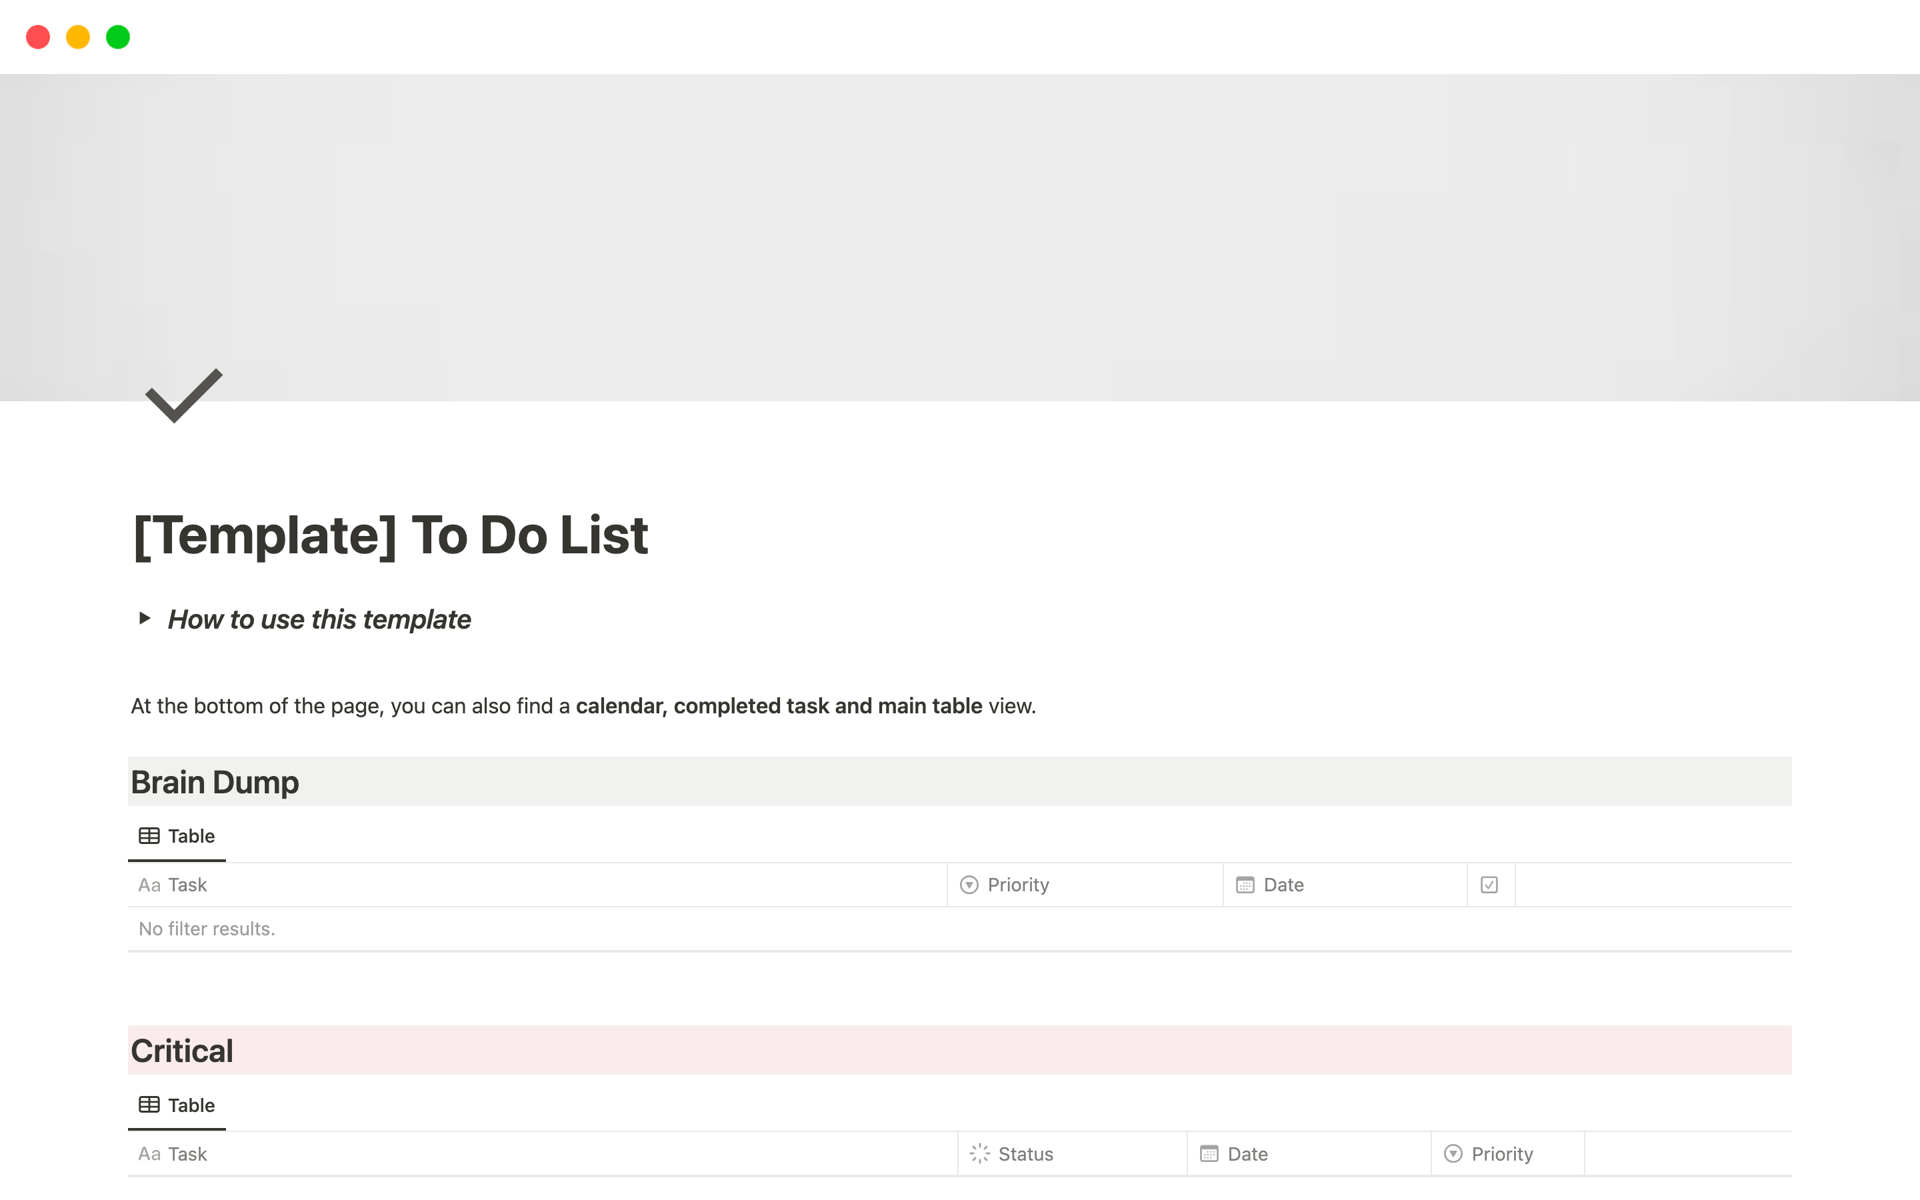Click the Priority icon in Critical table

1454,1153
